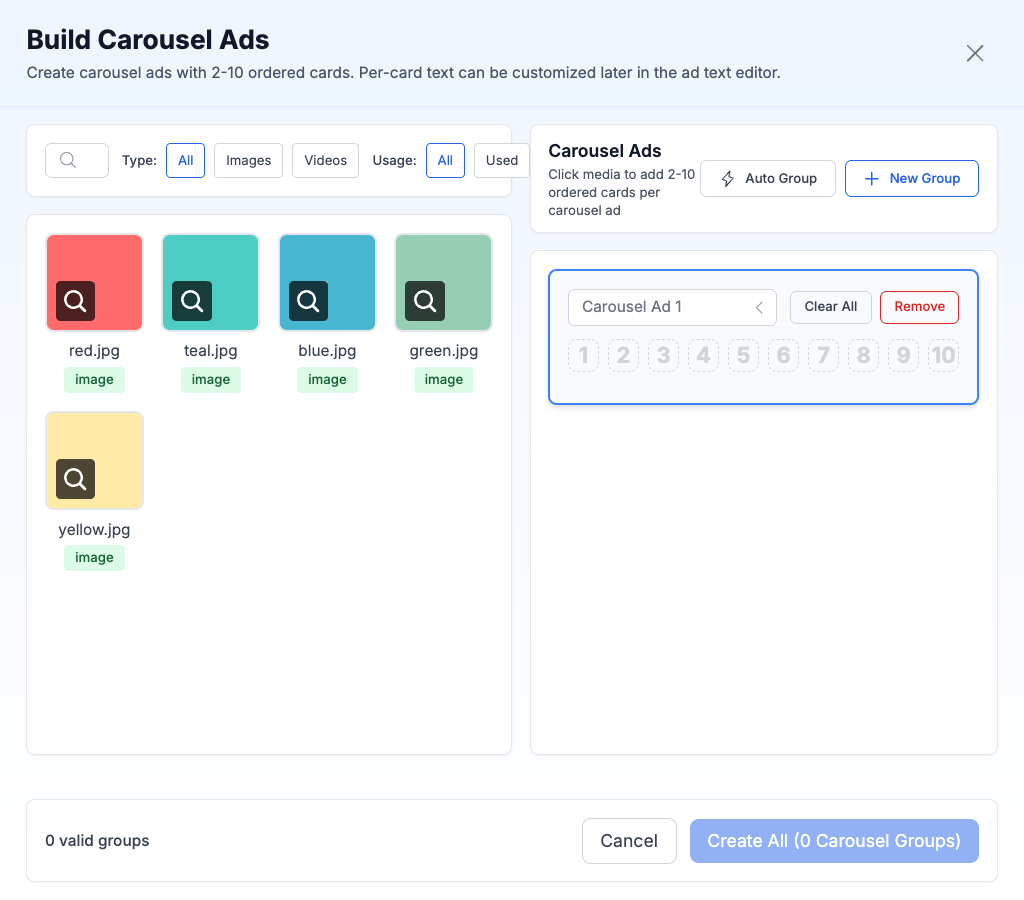The width and height of the screenshot is (1024, 900).
Task: Close the Build Carousel Ads dialog
Action: (975, 53)
